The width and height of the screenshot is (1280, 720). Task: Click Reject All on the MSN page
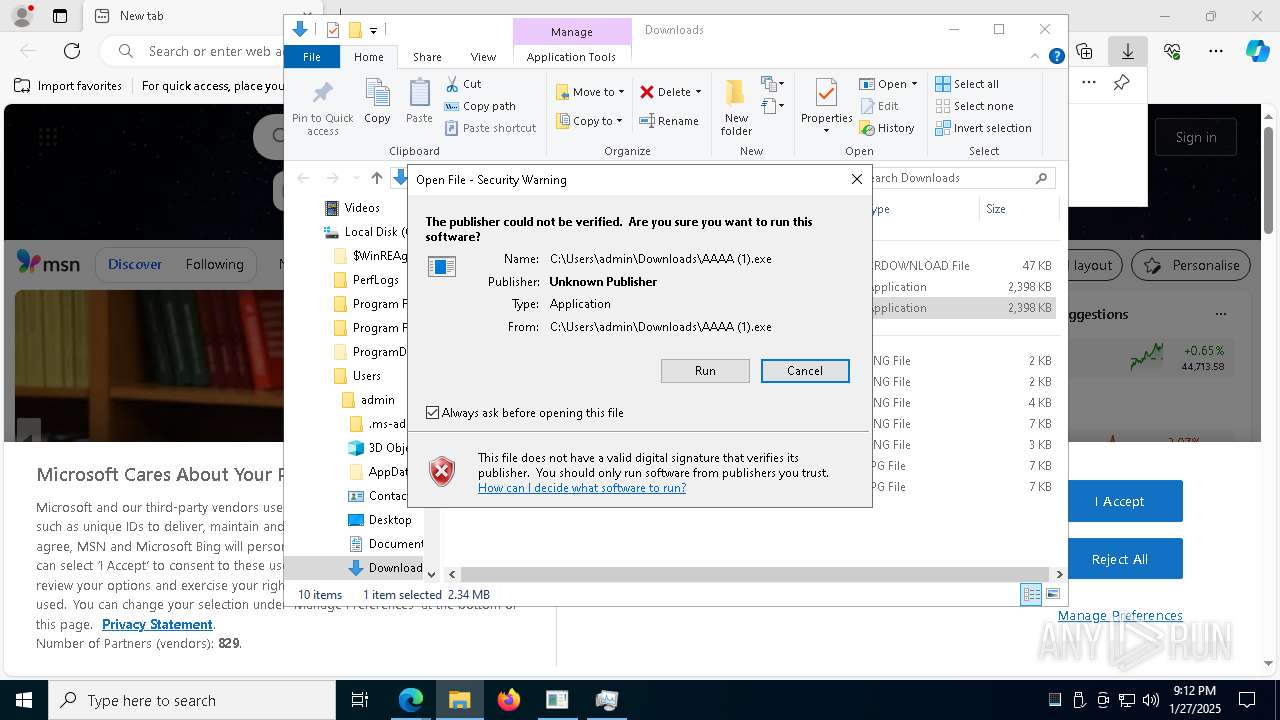[x=1119, y=559]
